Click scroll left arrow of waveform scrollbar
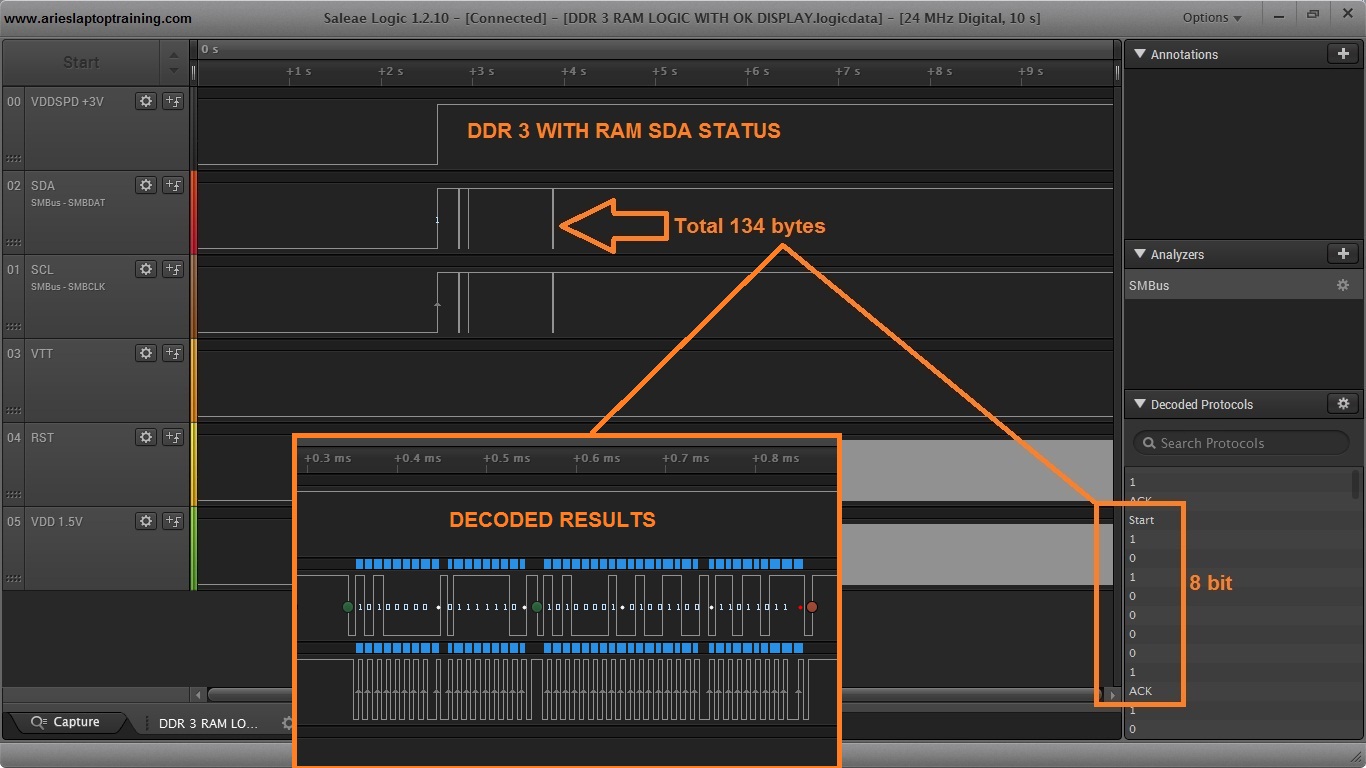The image size is (1366, 768). click(x=199, y=694)
